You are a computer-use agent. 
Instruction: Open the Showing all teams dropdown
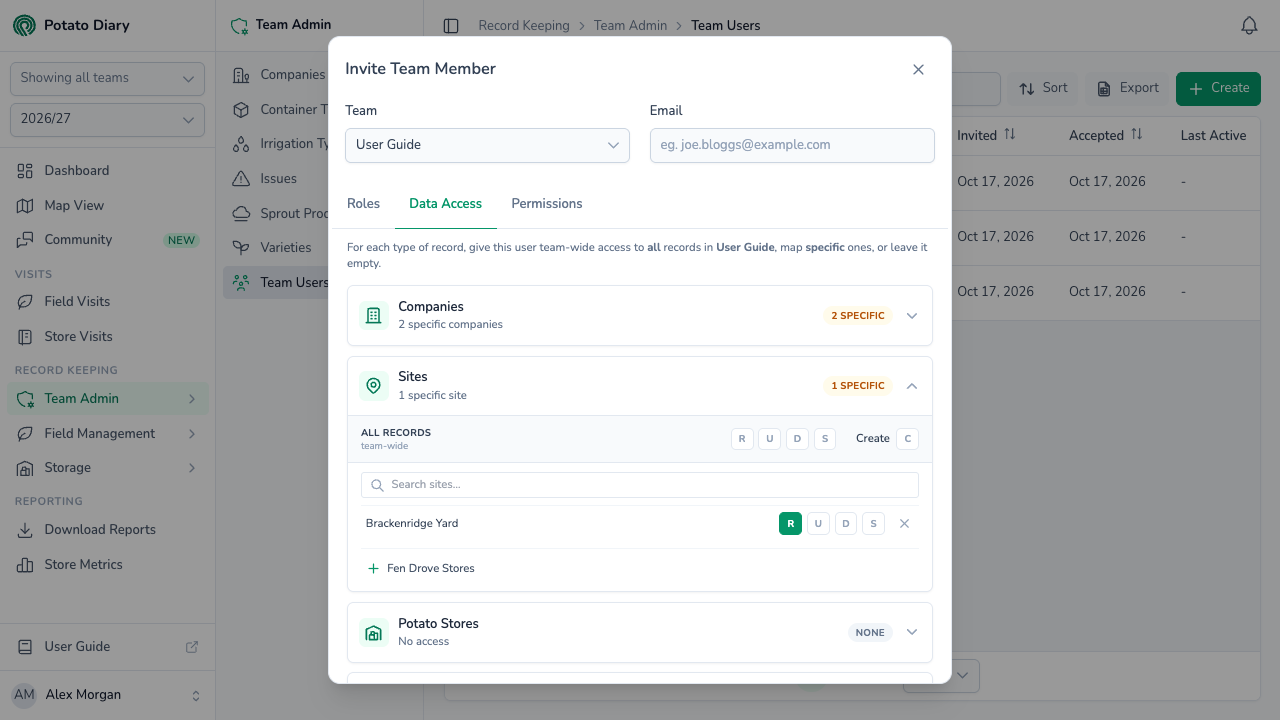[107, 78]
